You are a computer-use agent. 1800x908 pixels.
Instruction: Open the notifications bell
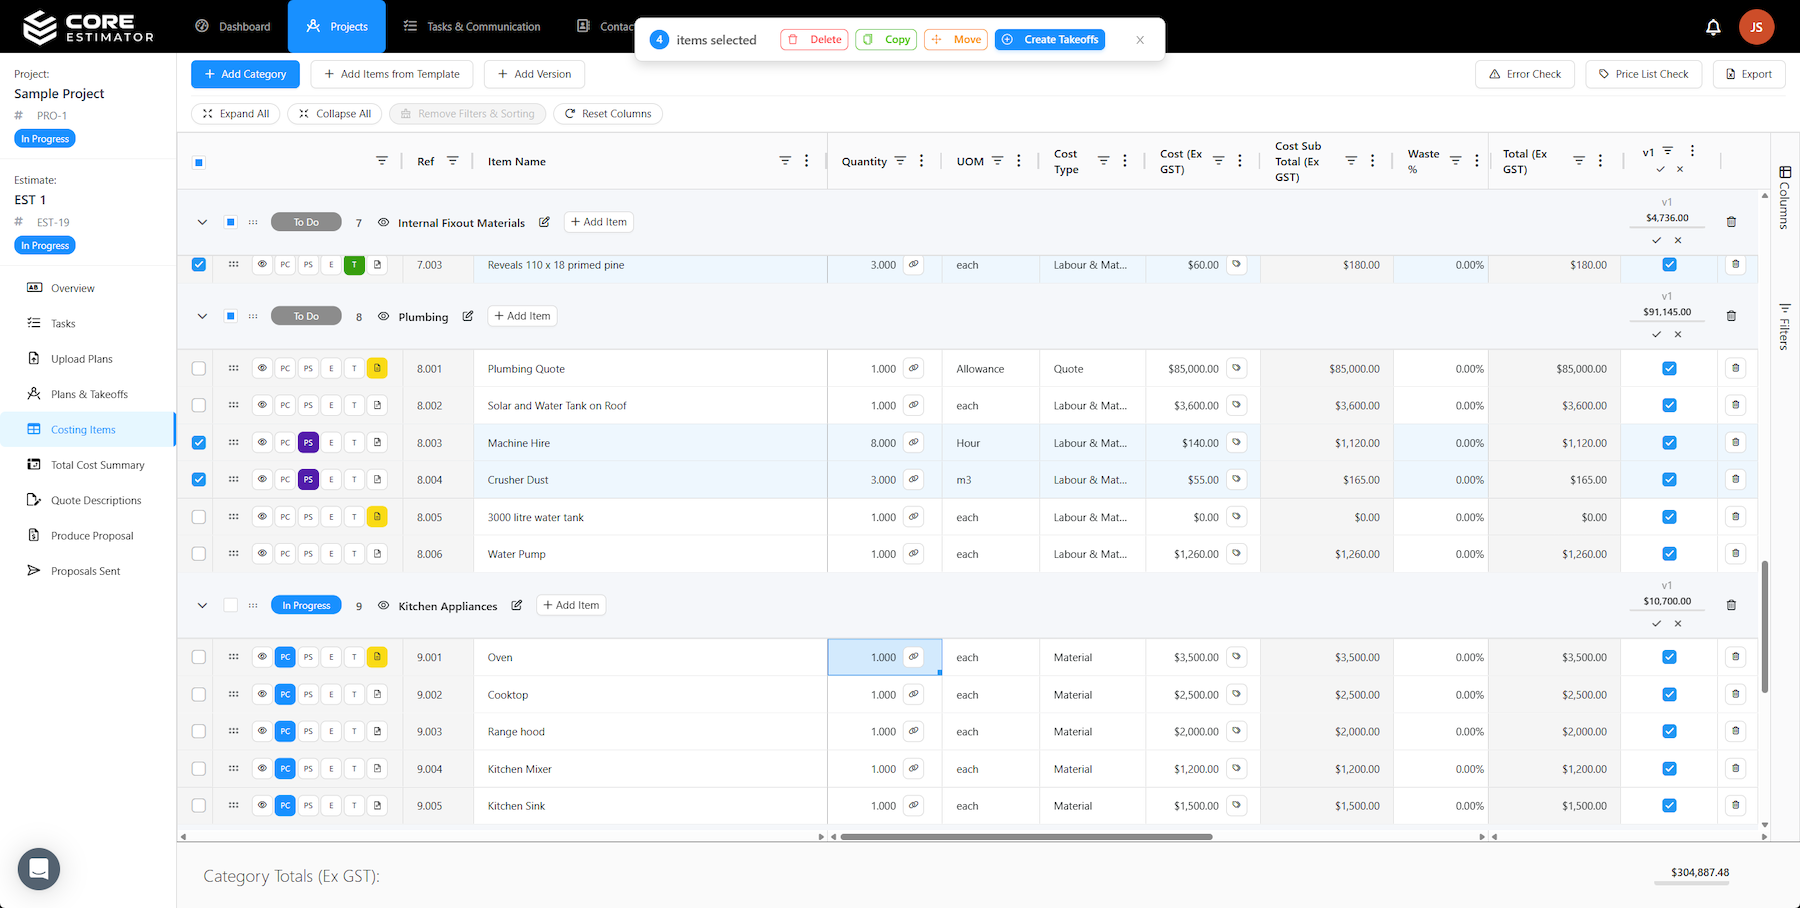(x=1713, y=27)
